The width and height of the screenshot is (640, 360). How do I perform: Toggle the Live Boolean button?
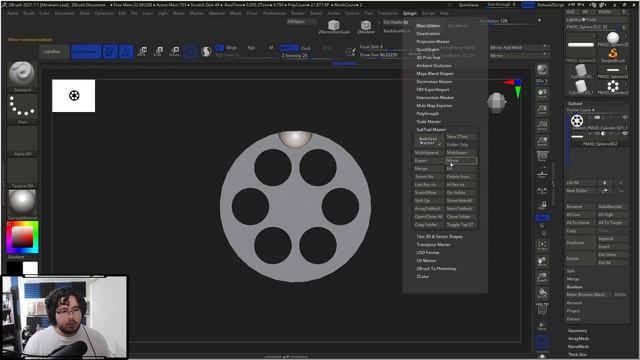(x=86, y=52)
